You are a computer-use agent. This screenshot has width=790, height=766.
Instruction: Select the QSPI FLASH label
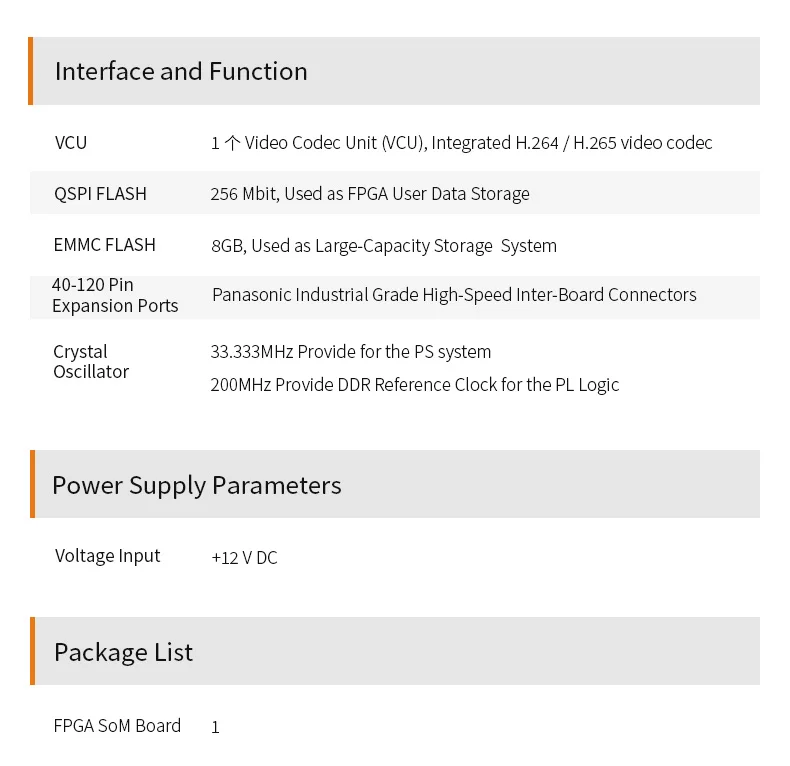(x=100, y=194)
